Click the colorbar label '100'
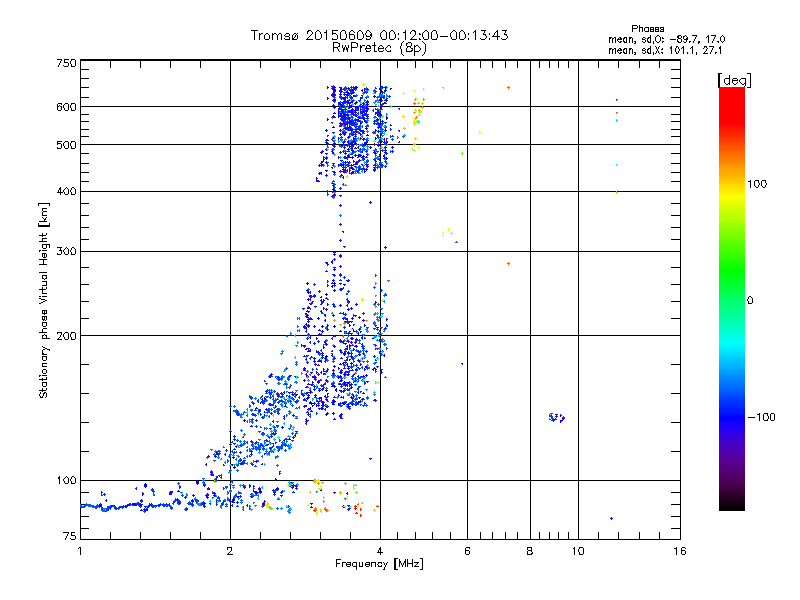The height and width of the screenshot is (600, 800). [757, 184]
